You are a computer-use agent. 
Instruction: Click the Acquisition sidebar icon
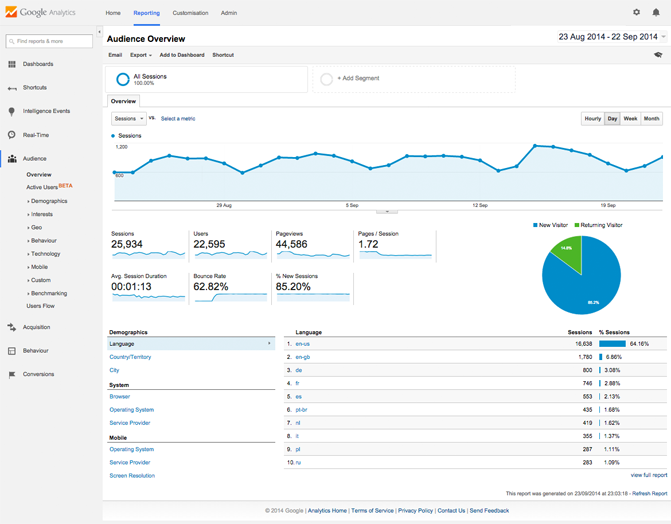(x=12, y=327)
